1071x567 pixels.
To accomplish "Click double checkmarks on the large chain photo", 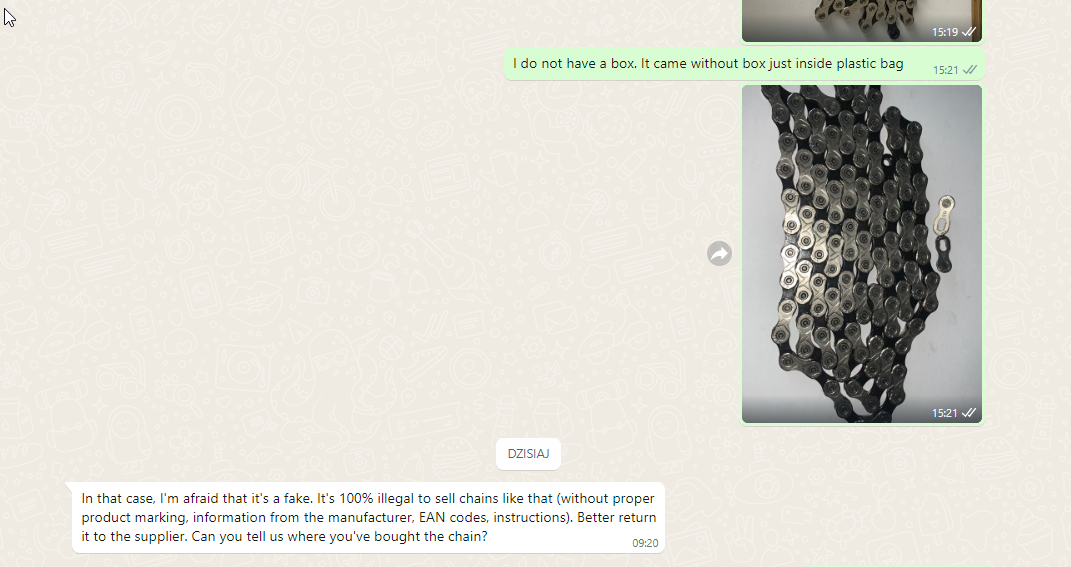I will click(969, 413).
